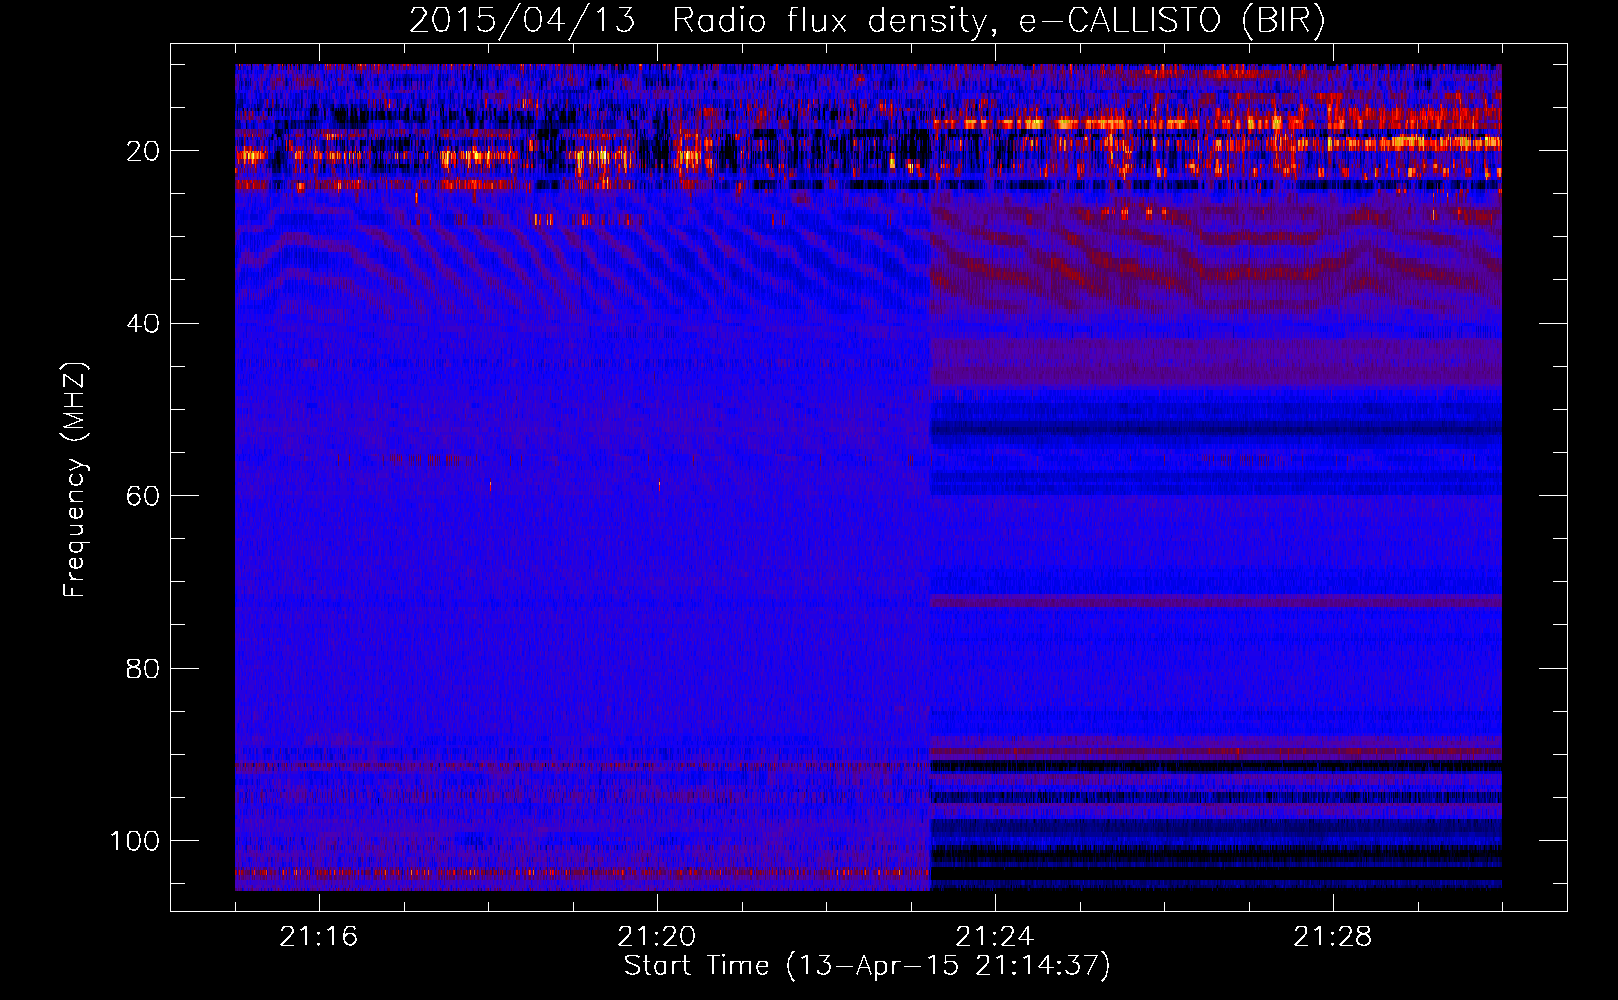Click the 'Start Time (13-Apr-15 21:14:37)' axis label

[x=867, y=966]
